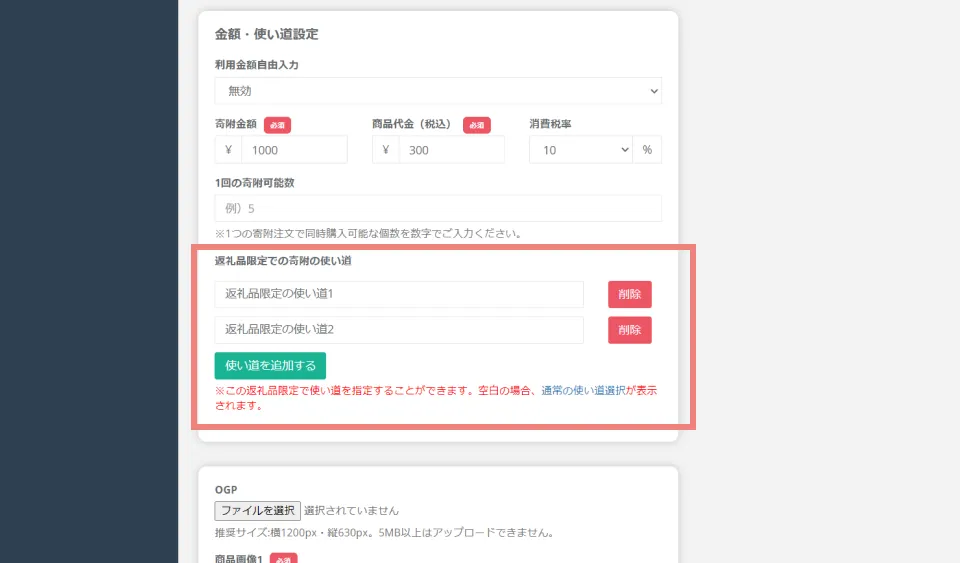Click the ¥ symbol beside 寄附金額 field
Viewport: 960px width, 563px height.
tap(229, 150)
